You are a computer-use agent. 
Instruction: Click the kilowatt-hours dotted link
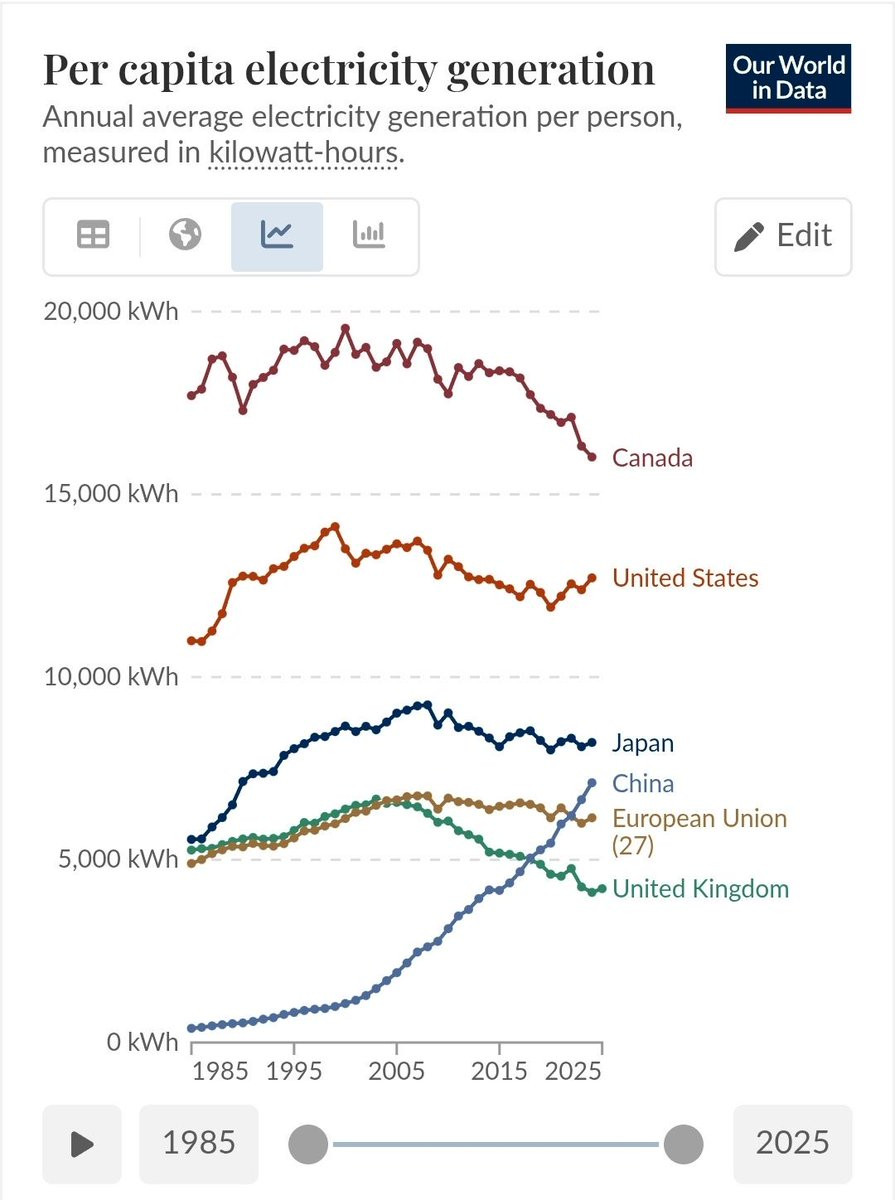(304, 154)
